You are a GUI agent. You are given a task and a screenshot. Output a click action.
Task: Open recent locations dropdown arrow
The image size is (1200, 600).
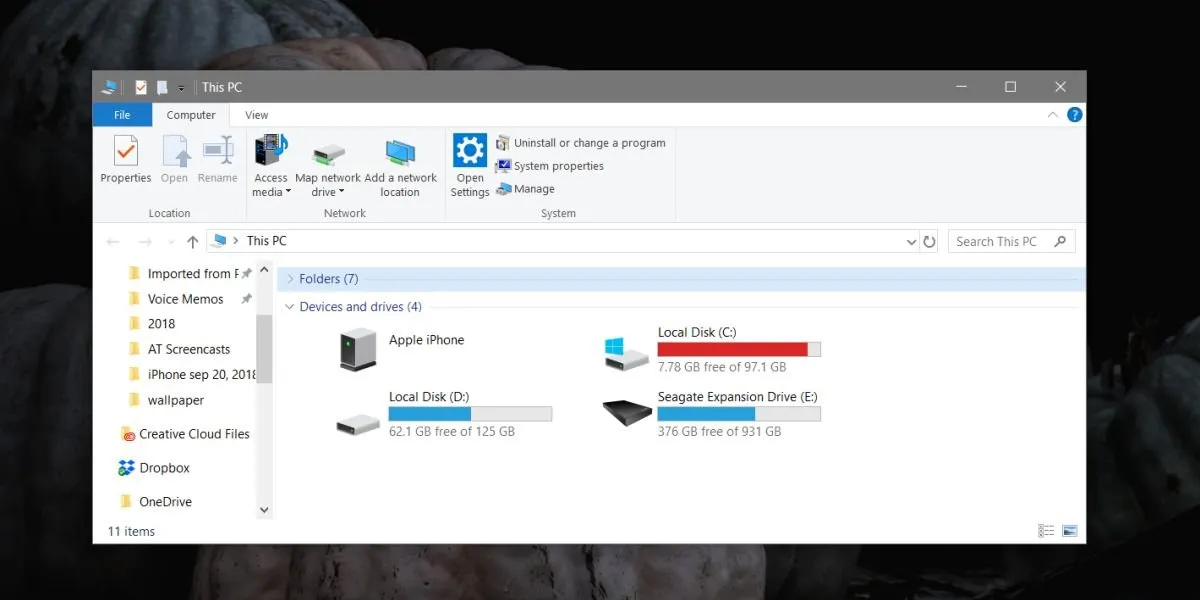(170, 242)
